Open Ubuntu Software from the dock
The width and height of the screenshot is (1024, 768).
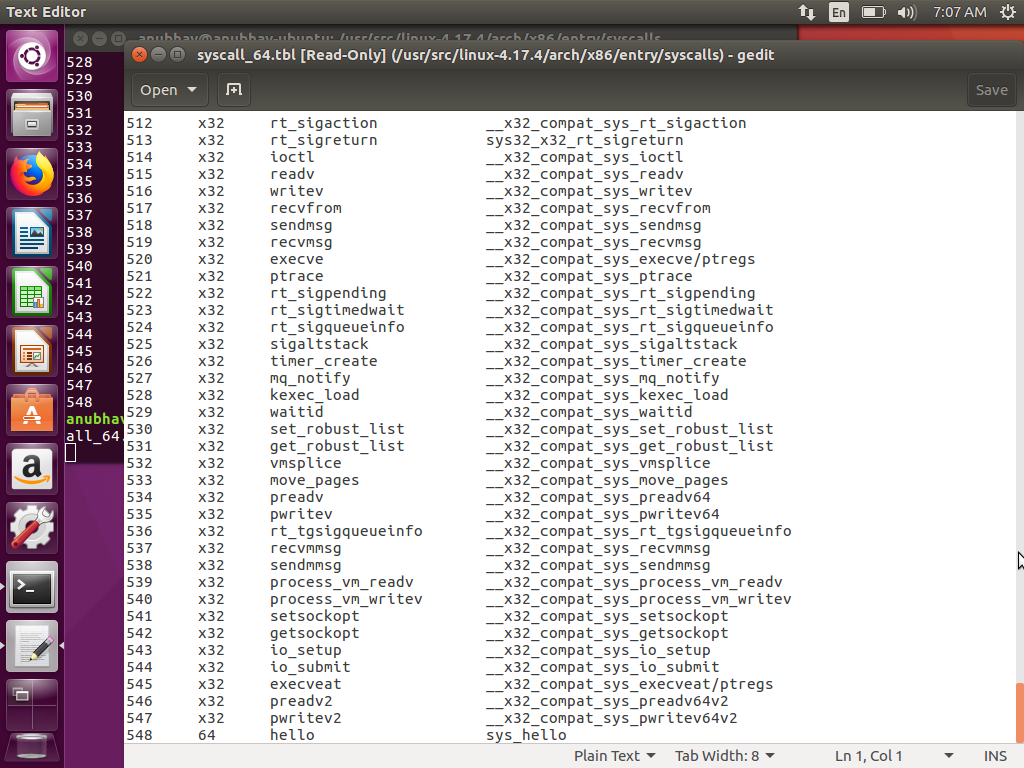[31, 411]
